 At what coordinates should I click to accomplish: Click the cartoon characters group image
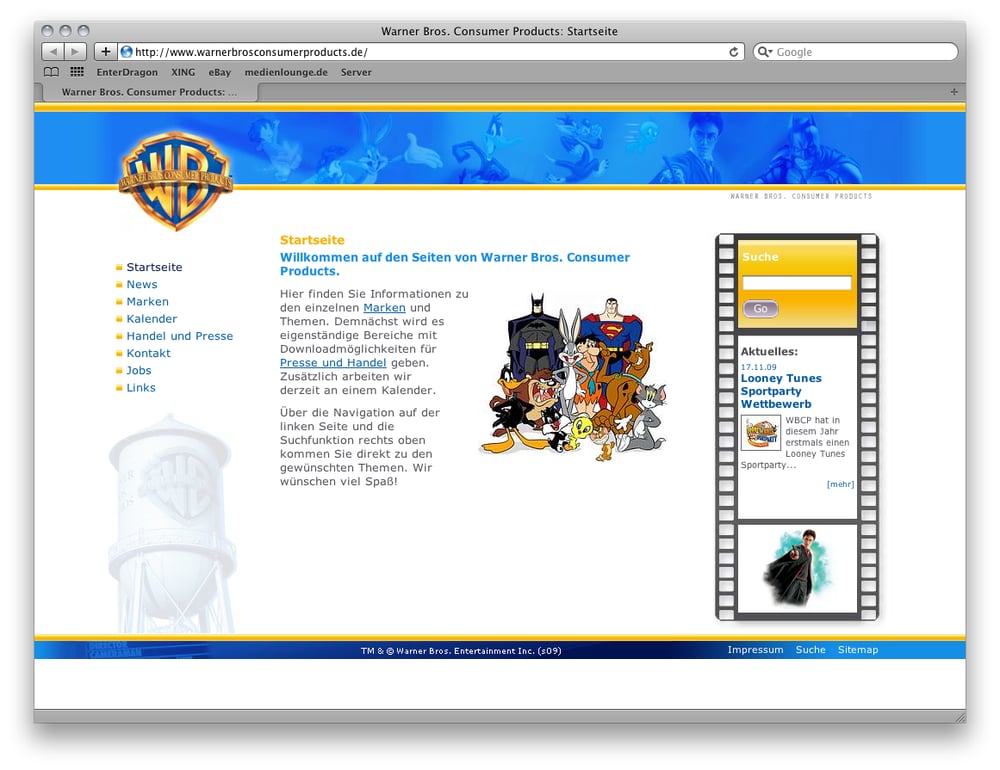[x=573, y=377]
